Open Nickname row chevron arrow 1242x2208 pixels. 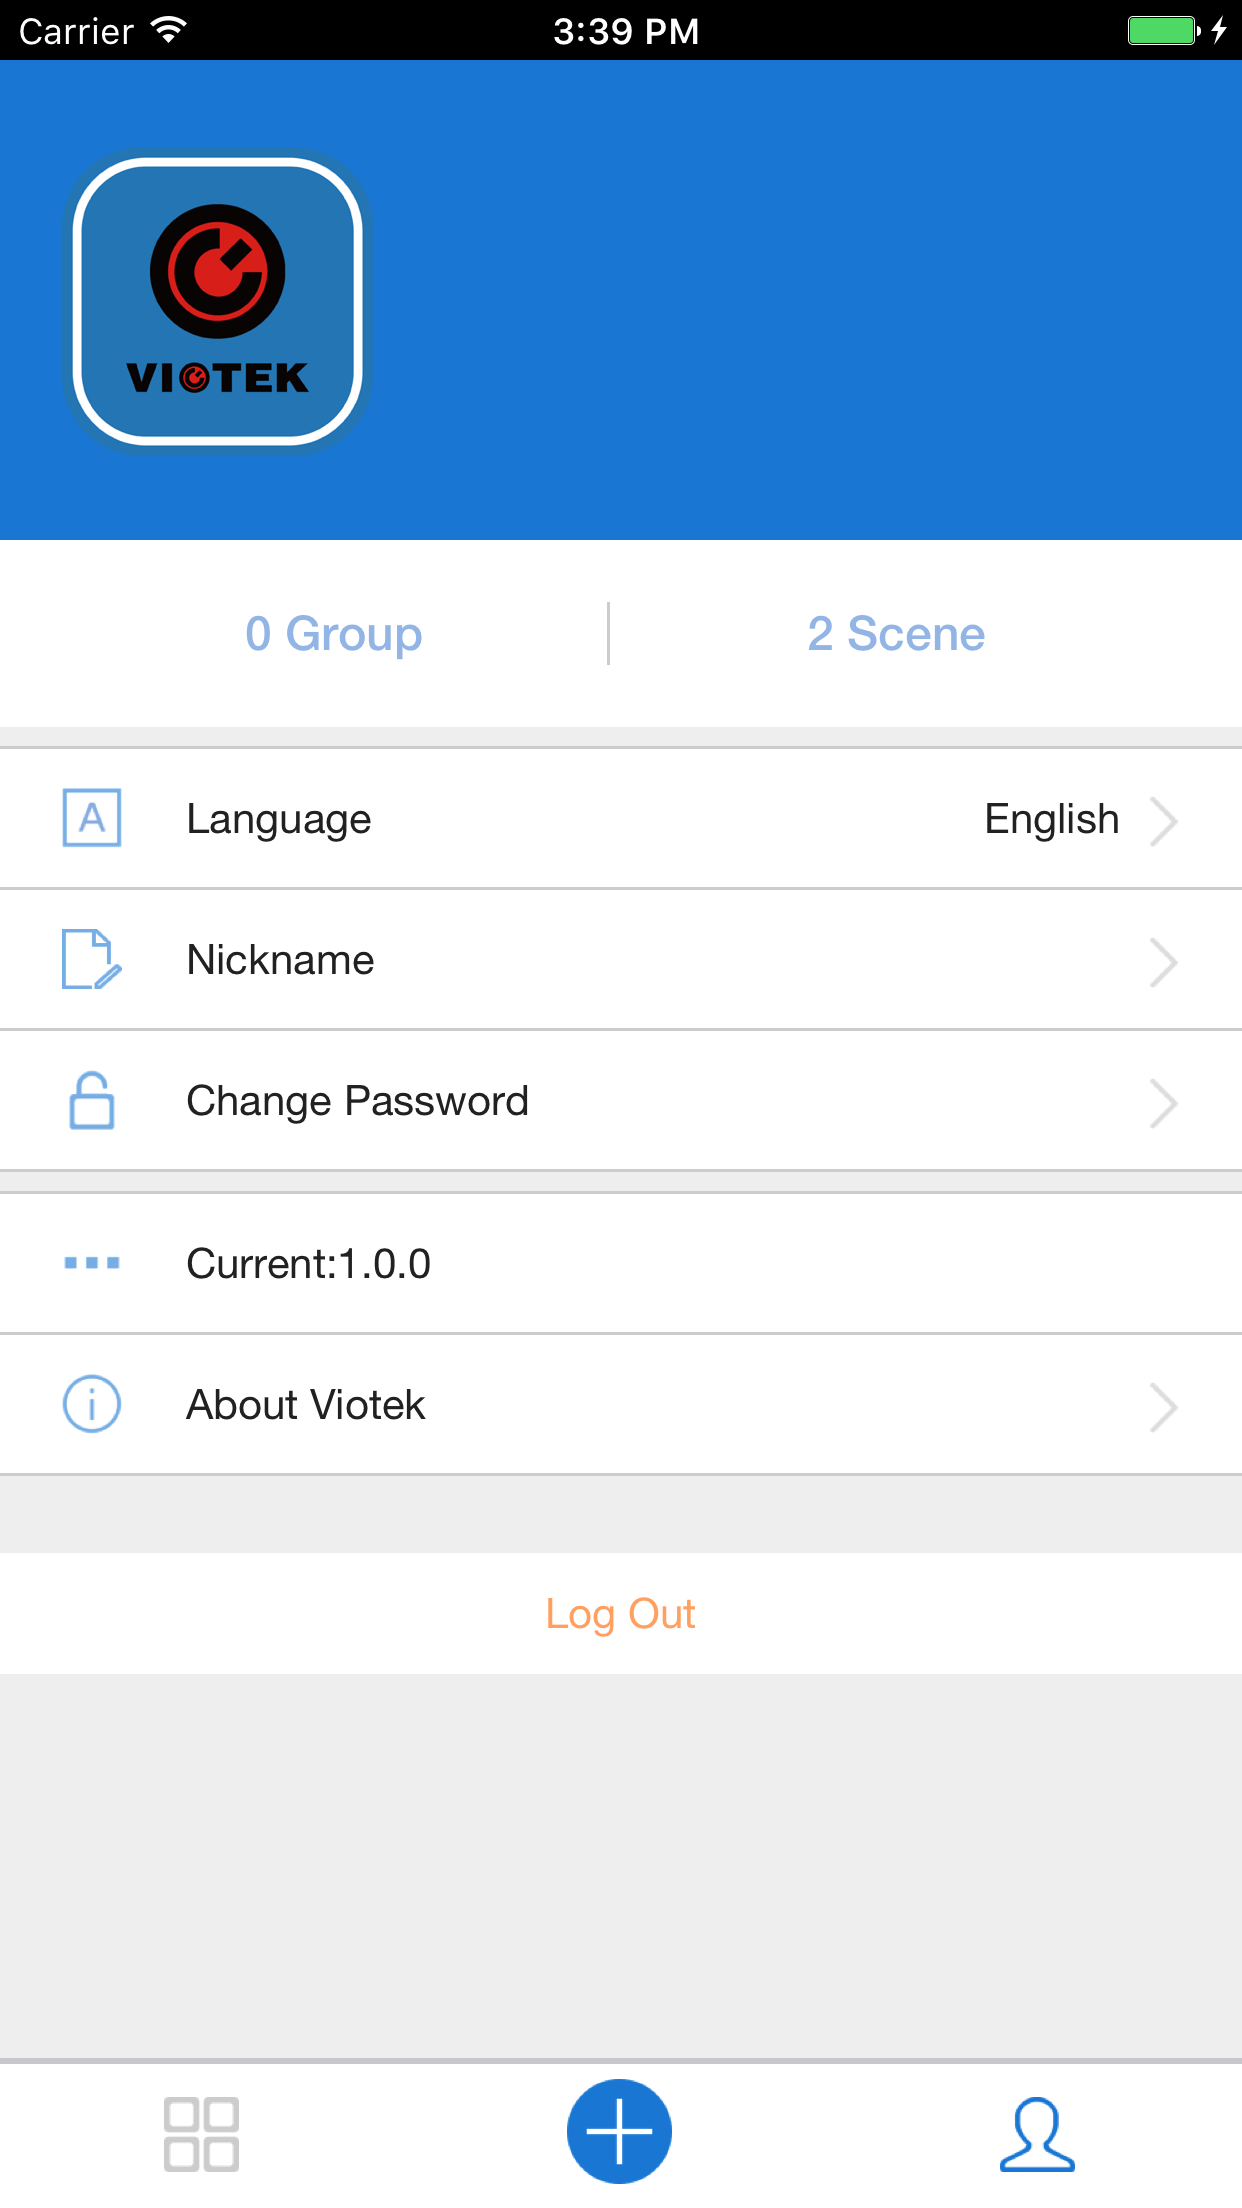[1163, 962]
